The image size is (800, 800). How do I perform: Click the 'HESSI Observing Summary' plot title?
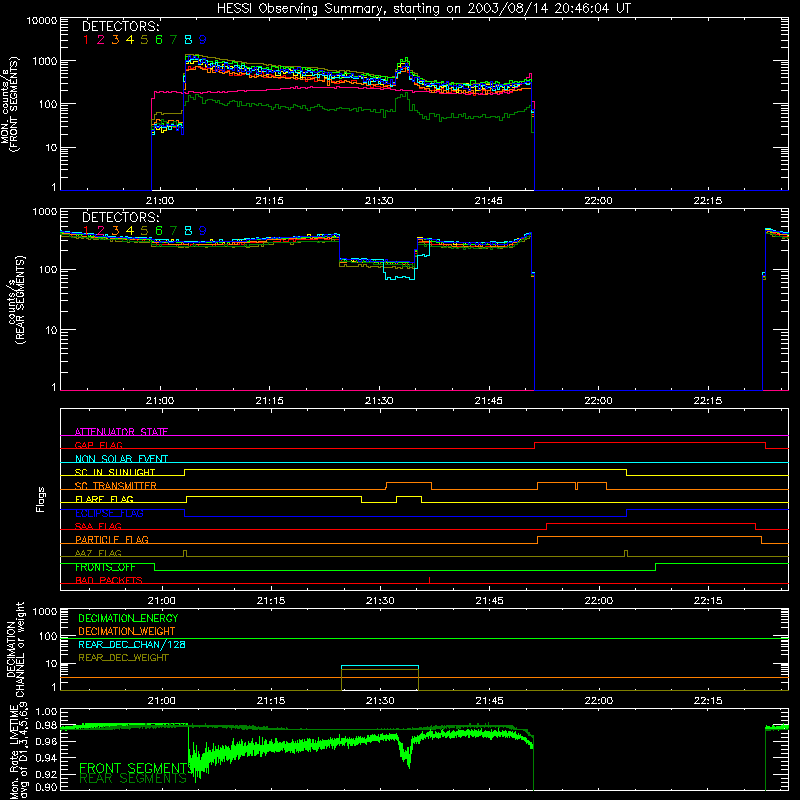[423, 9]
